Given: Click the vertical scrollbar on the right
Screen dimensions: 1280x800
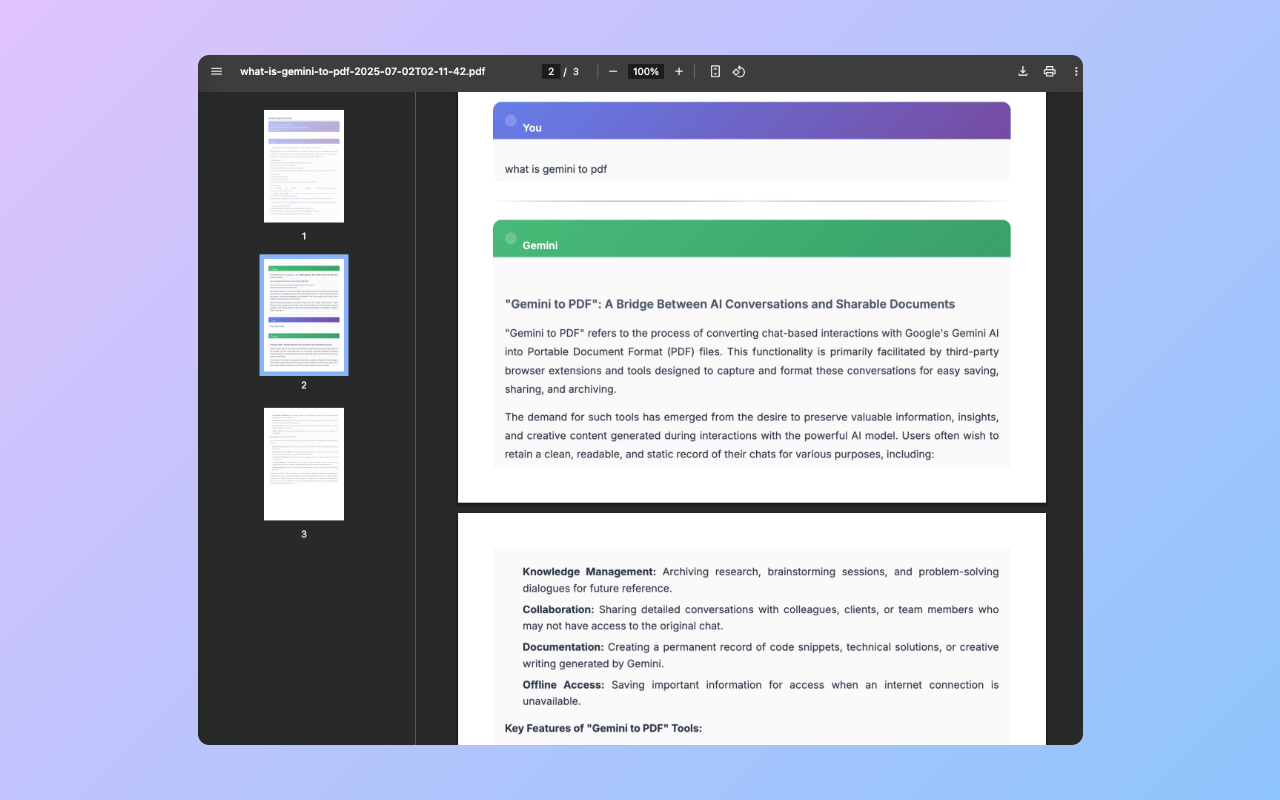Looking at the screenshot, I should point(1075,300).
